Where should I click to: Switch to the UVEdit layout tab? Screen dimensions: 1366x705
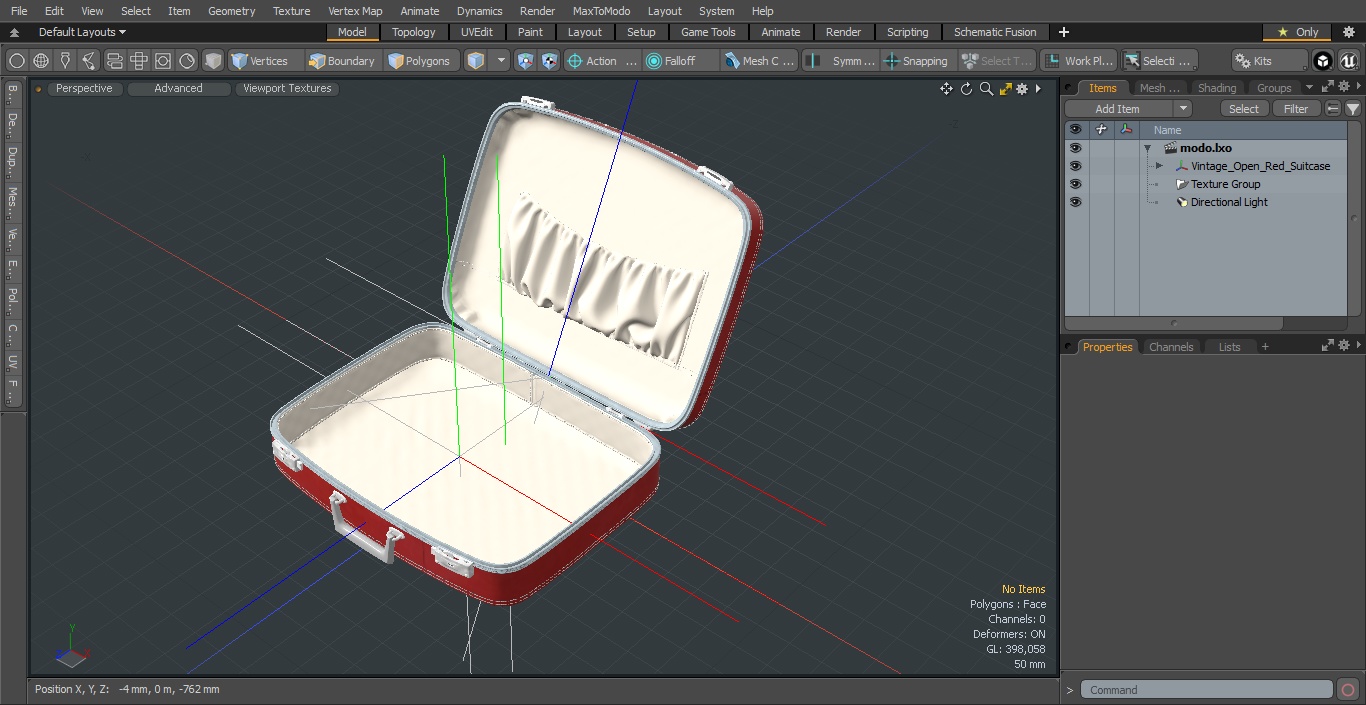click(x=477, y=32)
